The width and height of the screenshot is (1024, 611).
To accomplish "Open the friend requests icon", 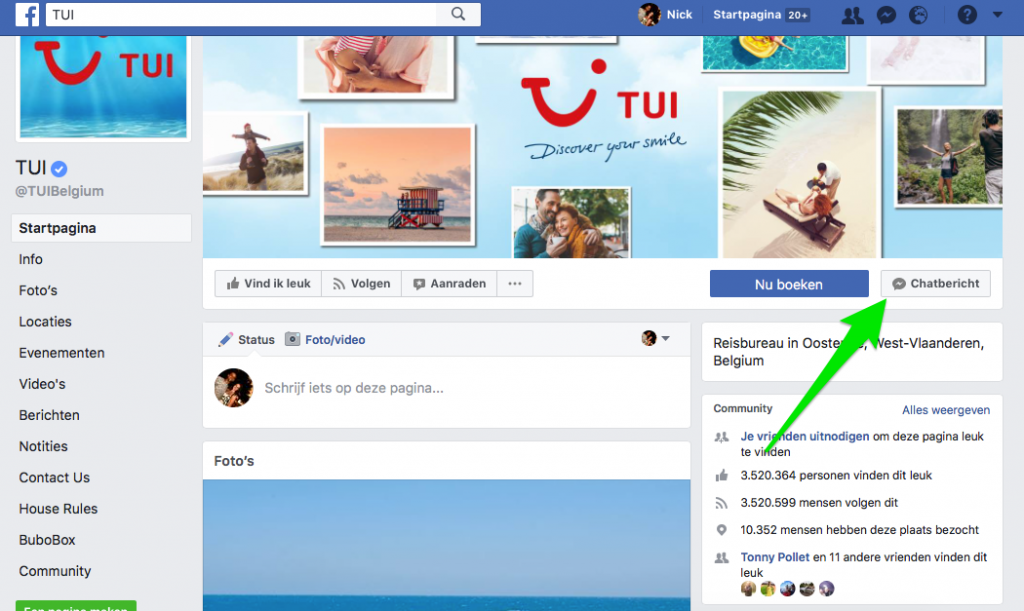I will coord(852,15).
